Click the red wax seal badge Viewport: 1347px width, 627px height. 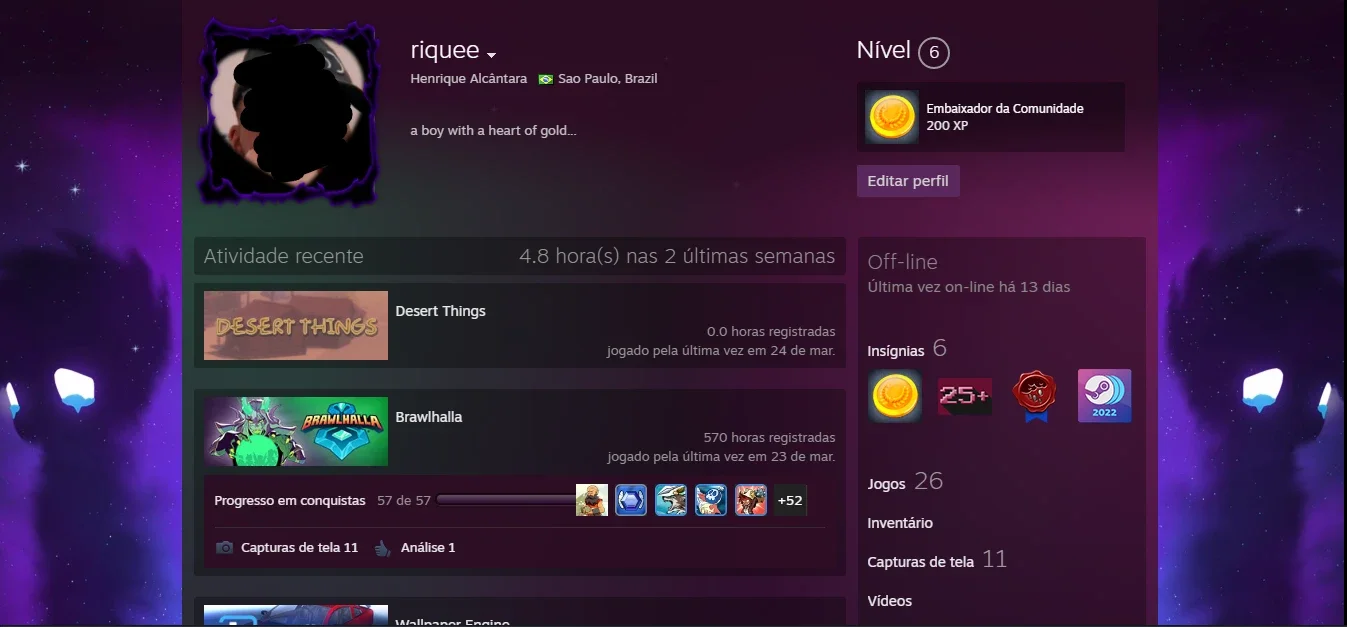pyautogui.click(x=1035, y=396)
